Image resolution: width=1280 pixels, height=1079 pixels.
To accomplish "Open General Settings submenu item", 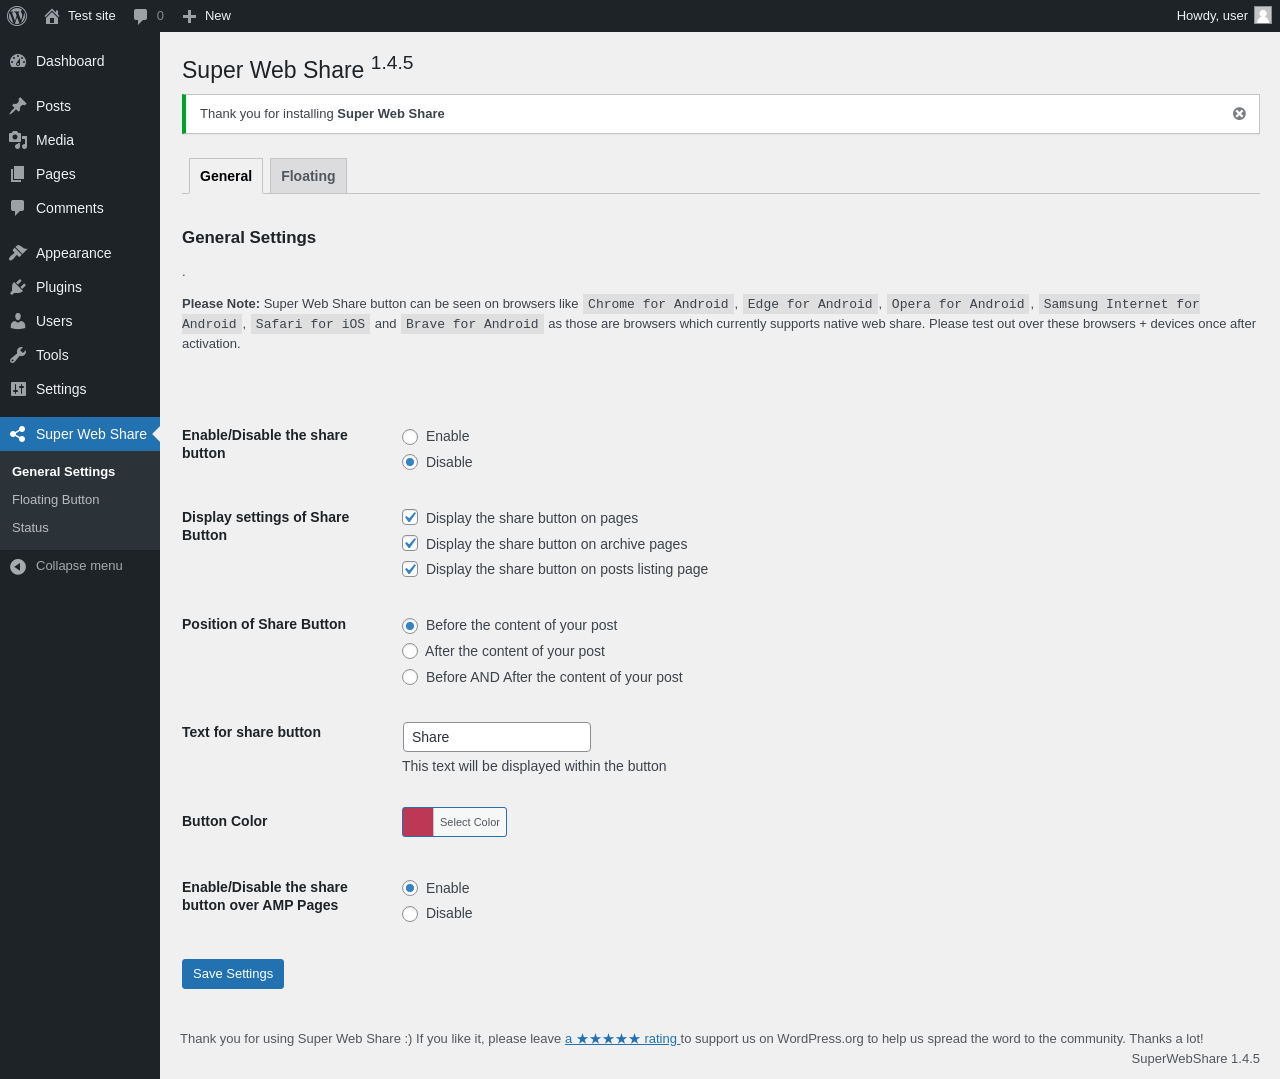I will (x=63, y=472).
